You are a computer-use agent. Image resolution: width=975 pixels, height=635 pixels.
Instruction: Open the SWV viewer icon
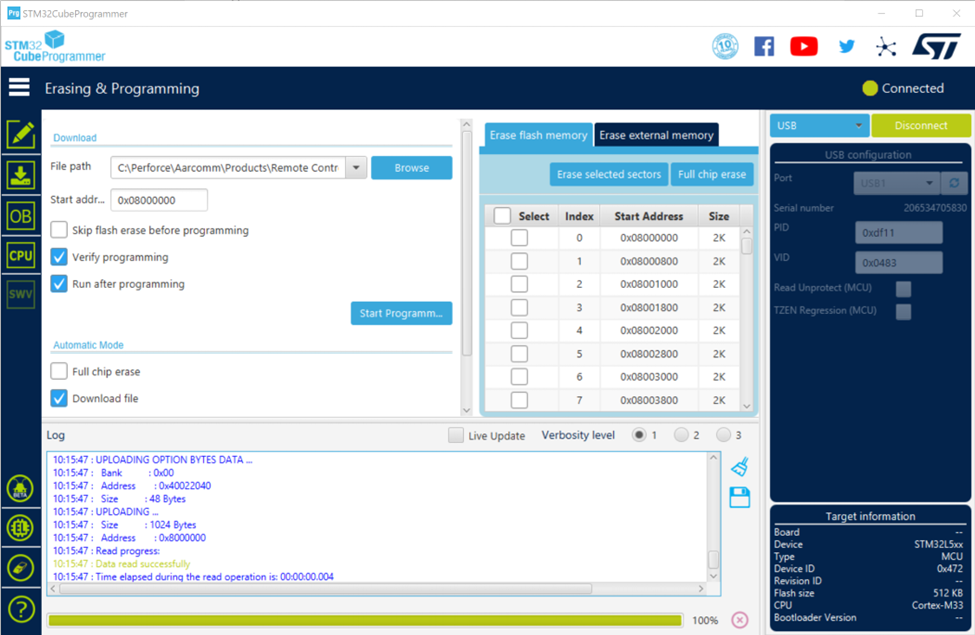pos(21,294)
